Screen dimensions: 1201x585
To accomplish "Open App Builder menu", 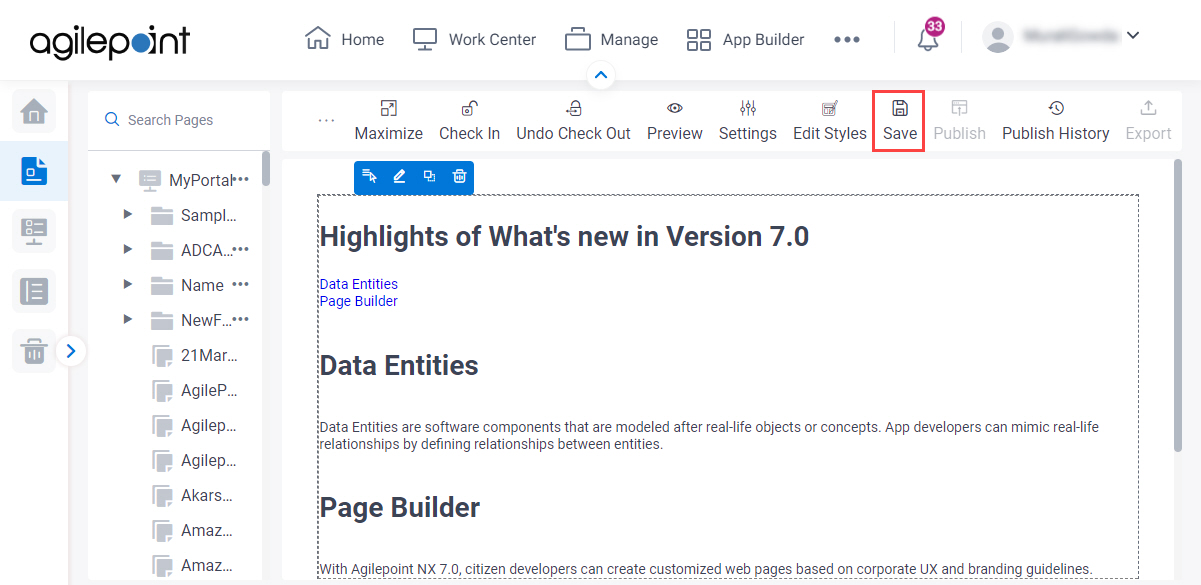I will (x=745, y=40).
